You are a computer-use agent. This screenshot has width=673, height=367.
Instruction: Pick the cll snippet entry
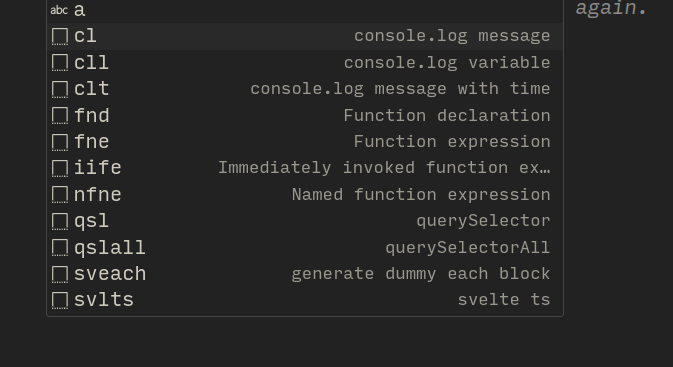tap(305, 63)
